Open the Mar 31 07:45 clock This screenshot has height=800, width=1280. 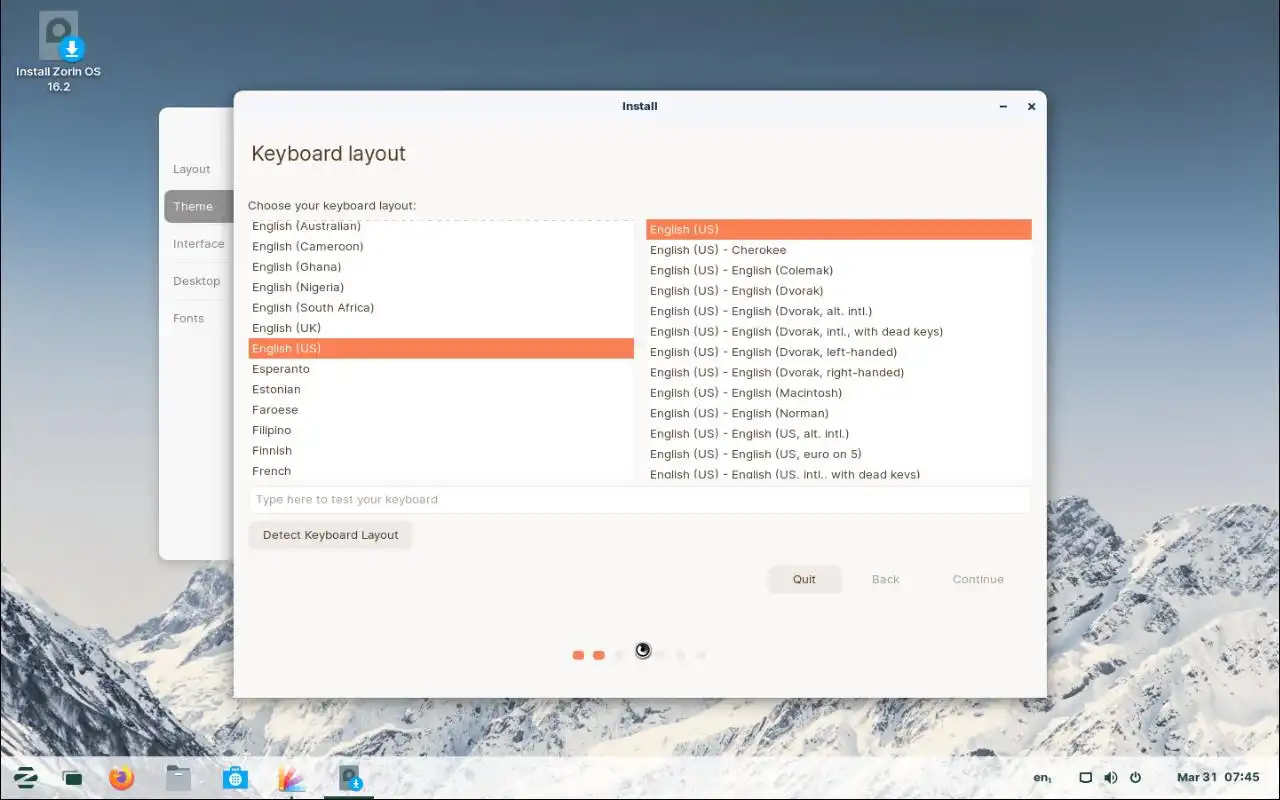(x=1218, y=778)
